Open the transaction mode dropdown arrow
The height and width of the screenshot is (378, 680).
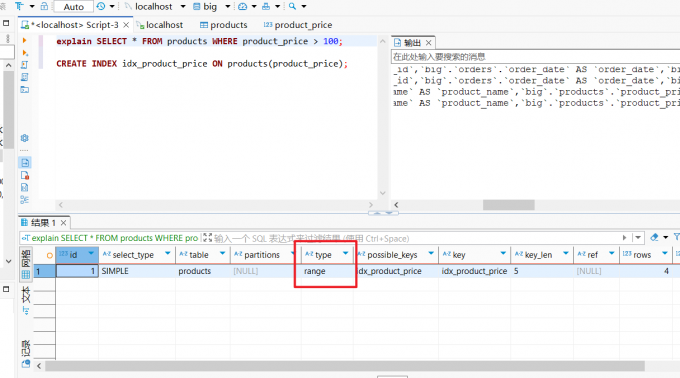pos(32,7)
